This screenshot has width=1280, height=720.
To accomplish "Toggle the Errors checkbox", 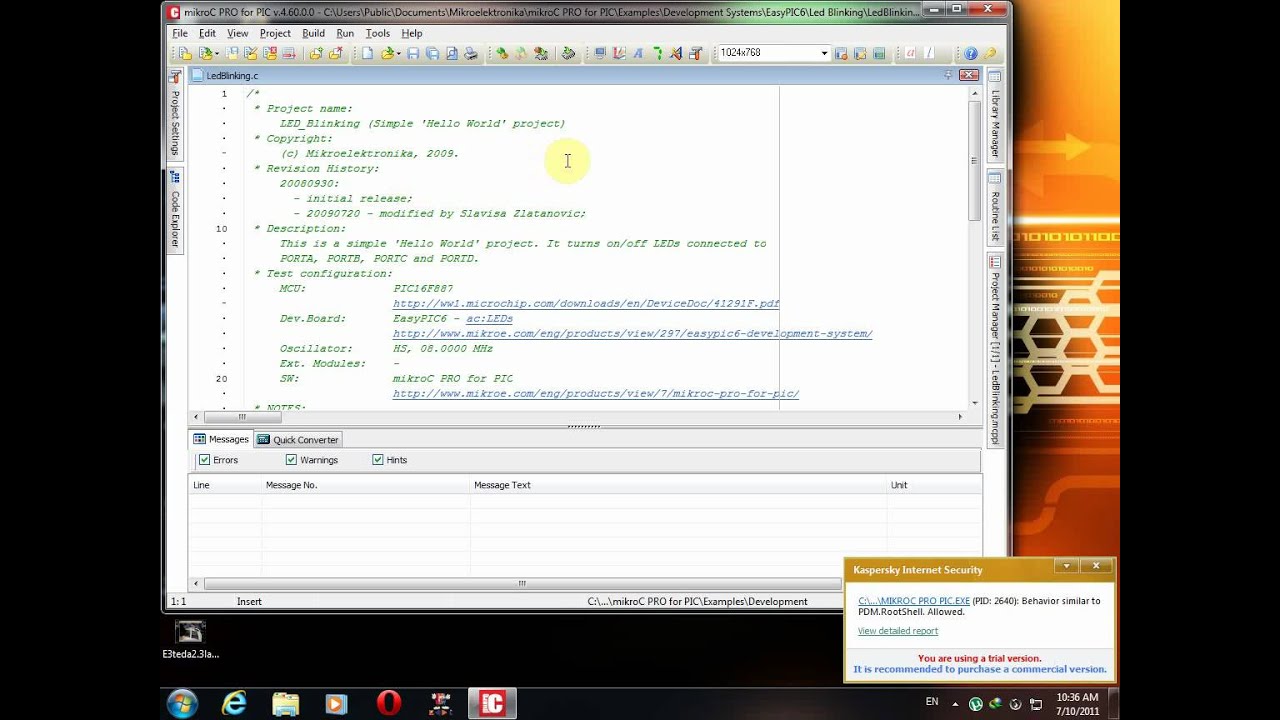I will [204, 460].
